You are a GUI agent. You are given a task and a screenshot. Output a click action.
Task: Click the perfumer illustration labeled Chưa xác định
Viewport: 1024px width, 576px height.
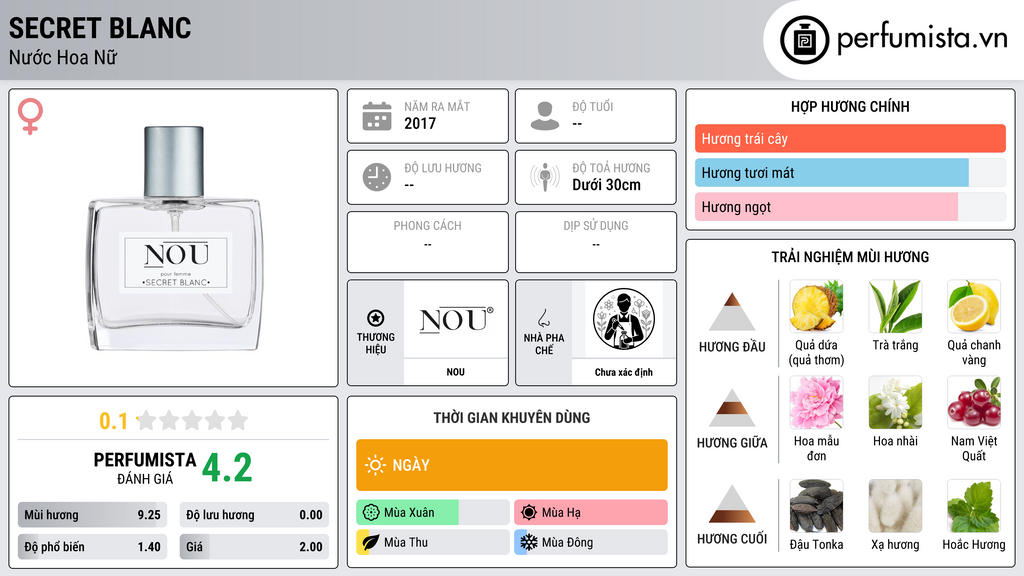(624, 320)
